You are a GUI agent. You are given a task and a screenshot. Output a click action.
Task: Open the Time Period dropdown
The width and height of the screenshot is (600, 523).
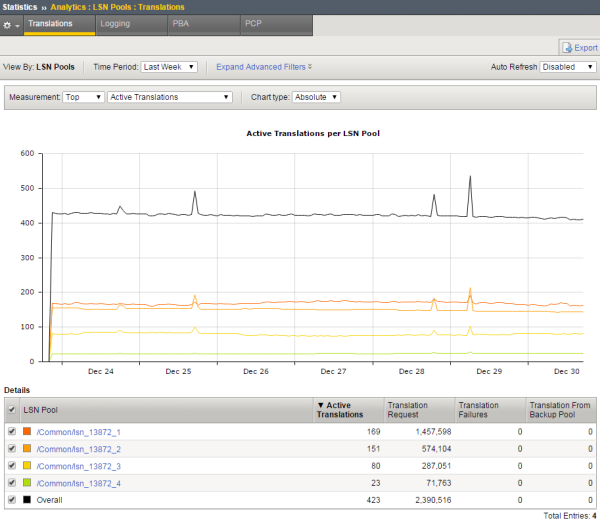169,67
